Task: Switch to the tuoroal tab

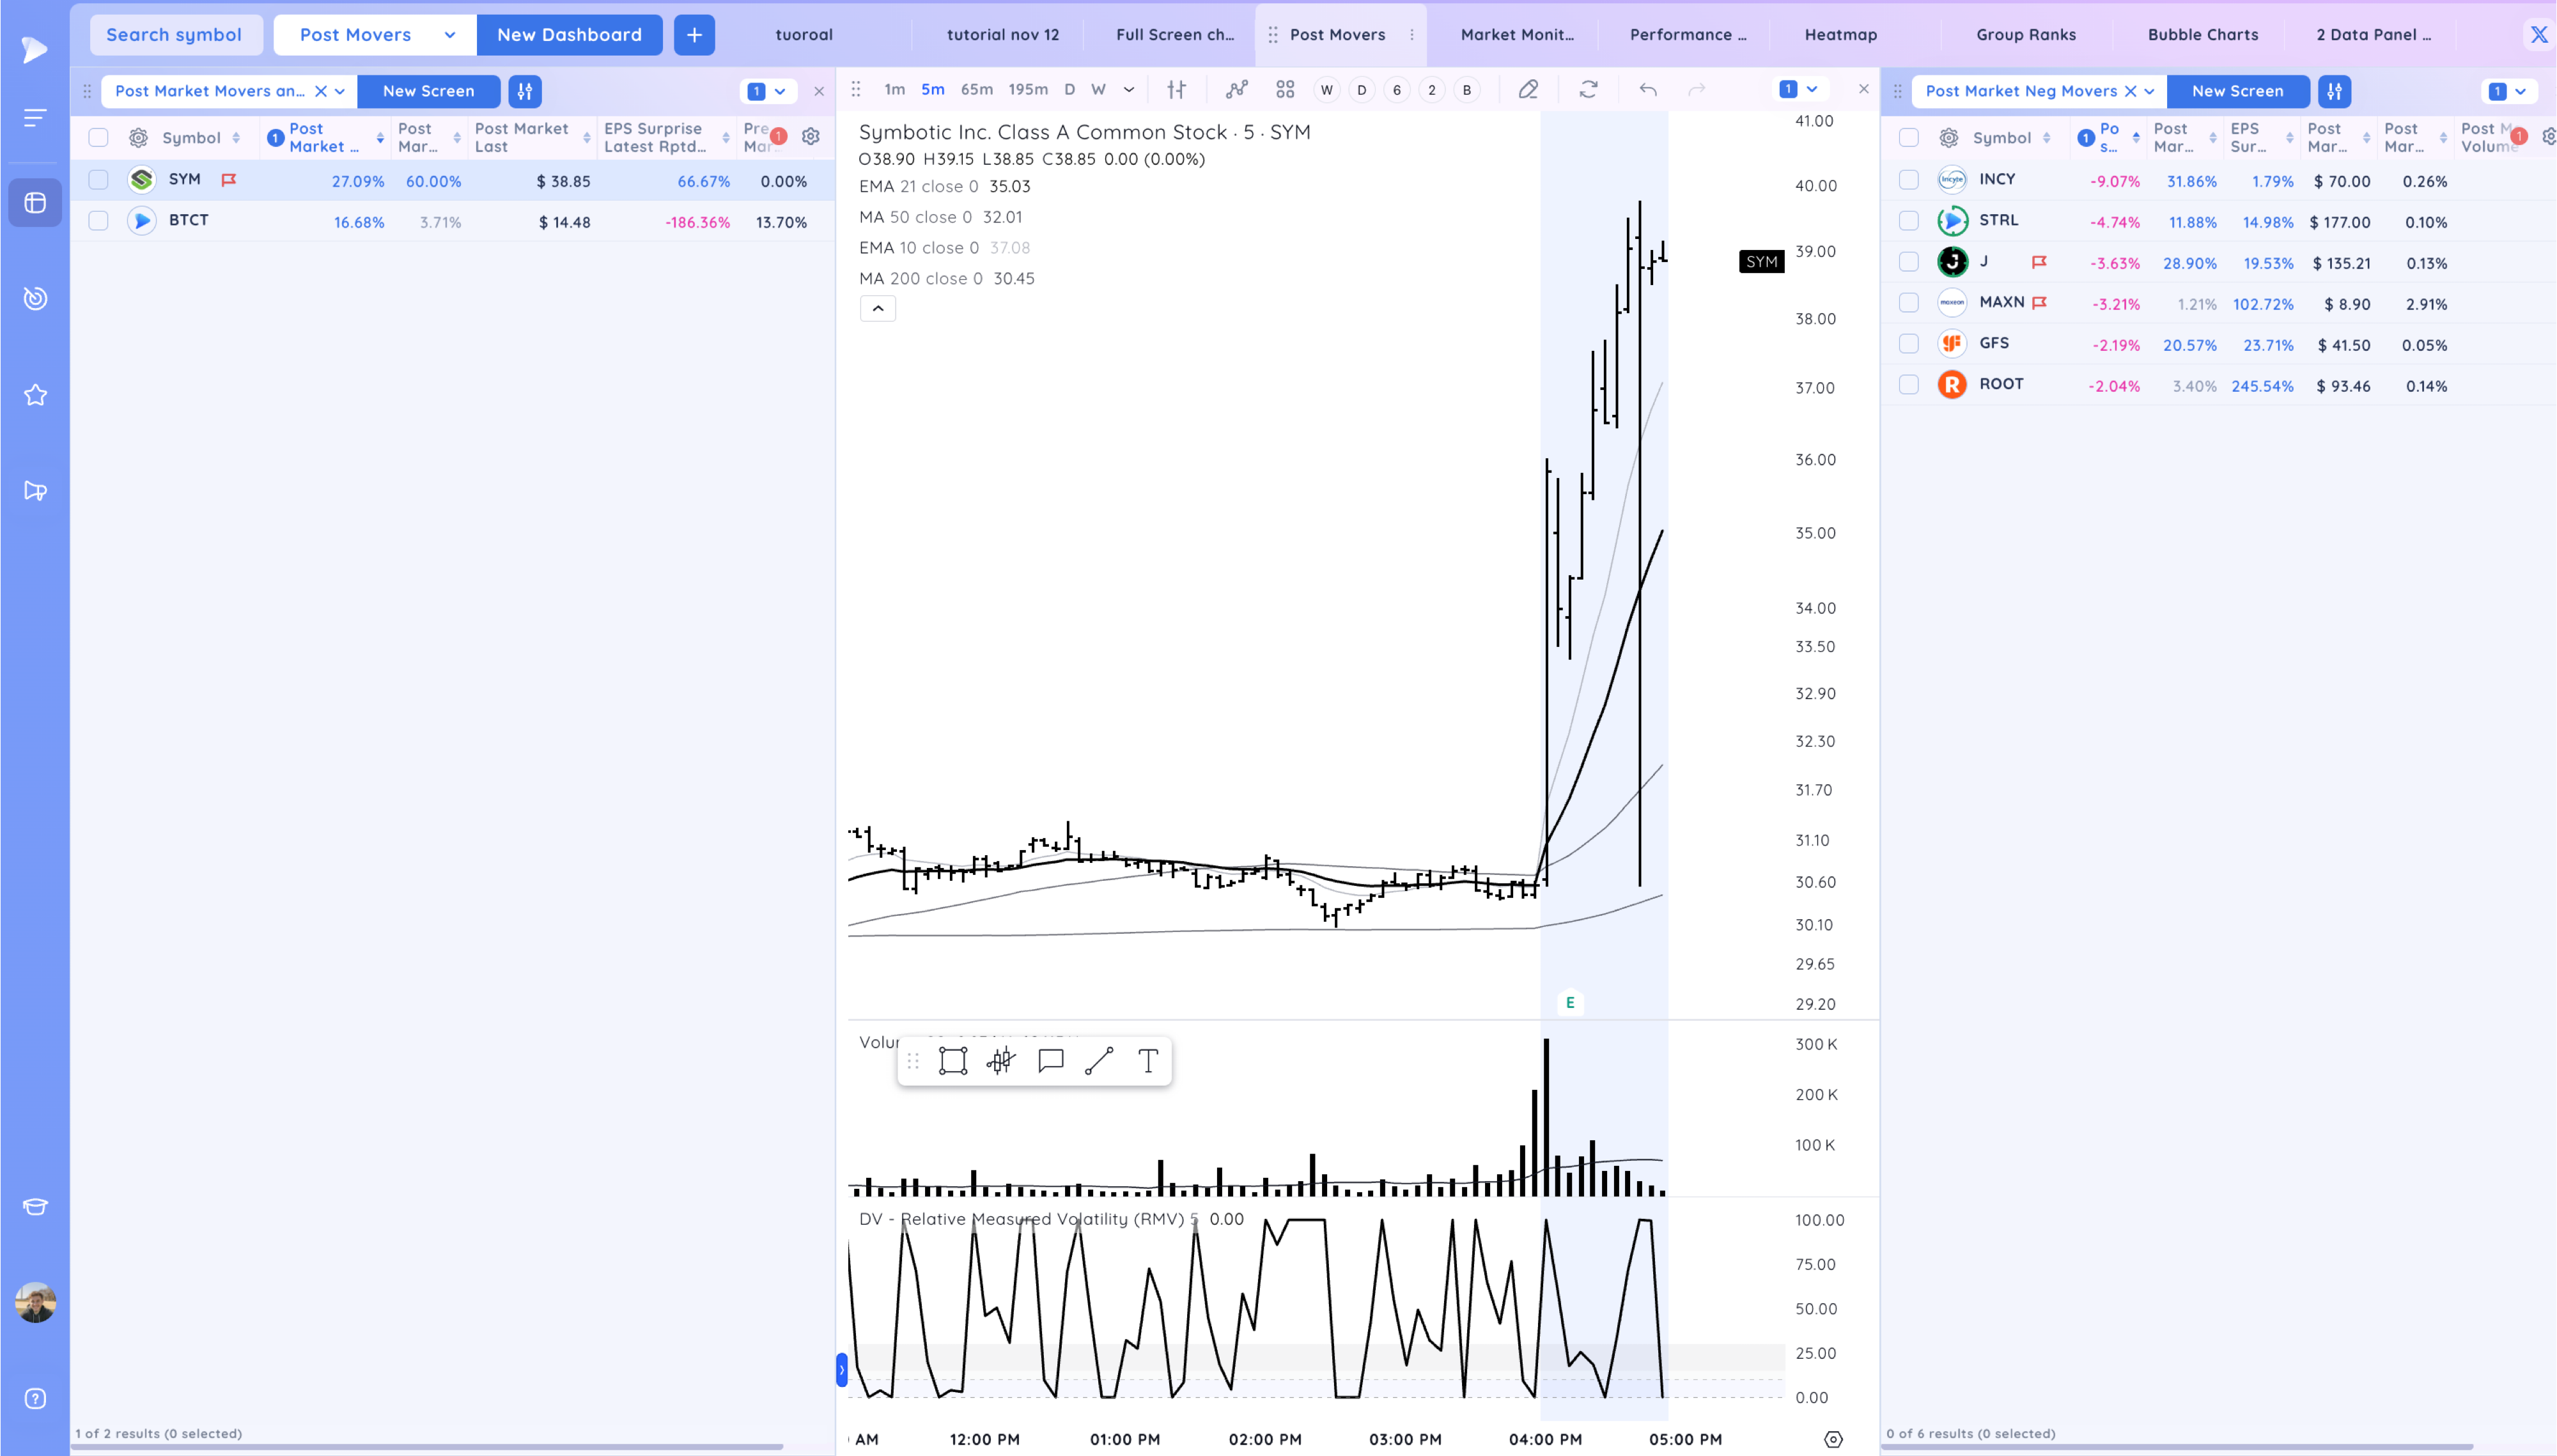Action: point(804,35)
